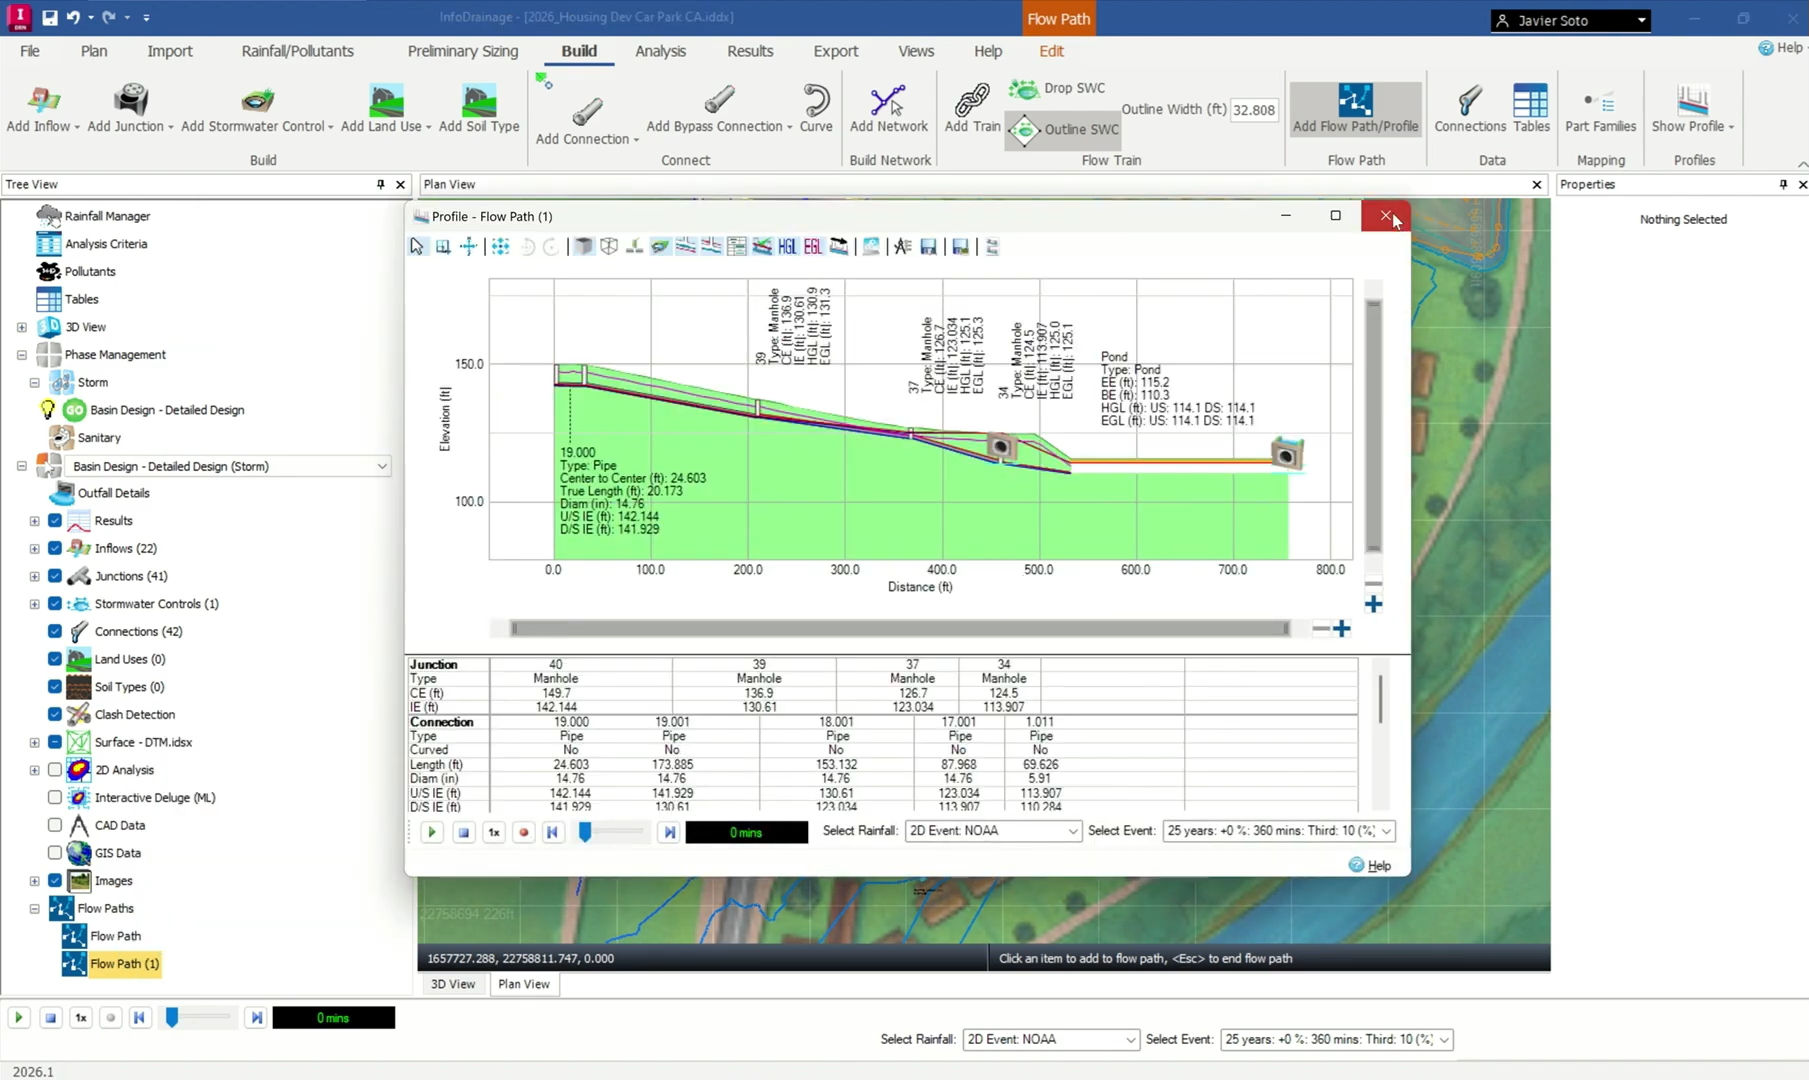Switch to the Analysis ribbon tab
Screen dimensions: 1809x1080
[660, 51]
